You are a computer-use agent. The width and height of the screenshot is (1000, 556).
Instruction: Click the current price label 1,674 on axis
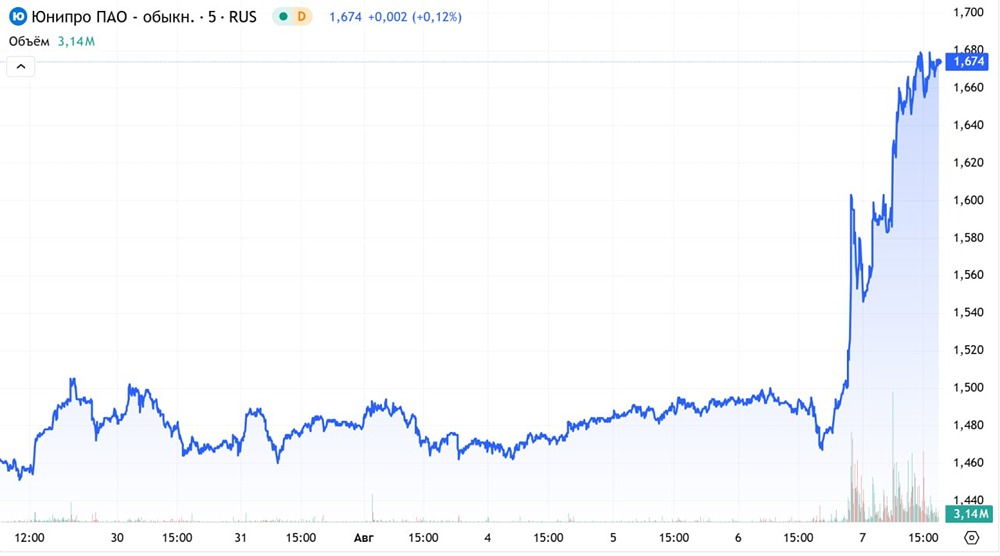[x=969, y=62]
